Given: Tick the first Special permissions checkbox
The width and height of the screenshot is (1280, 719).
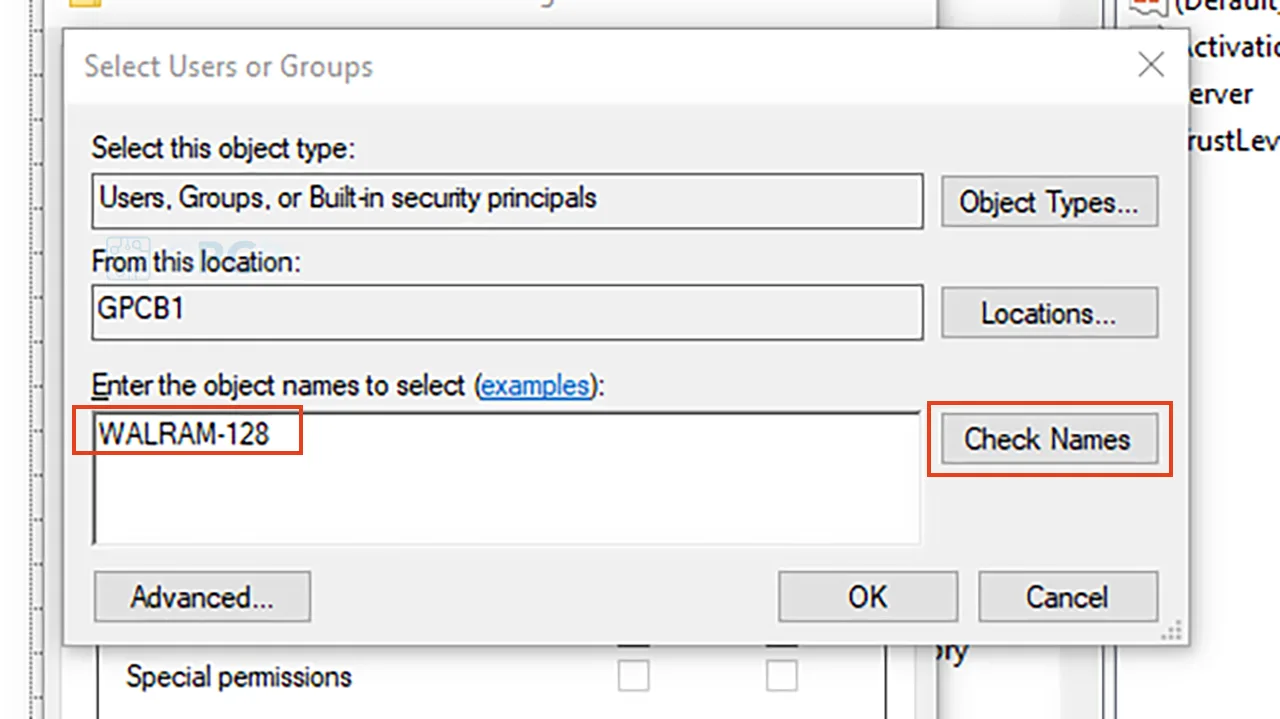Looking at the screenshot, I should 633,675.
